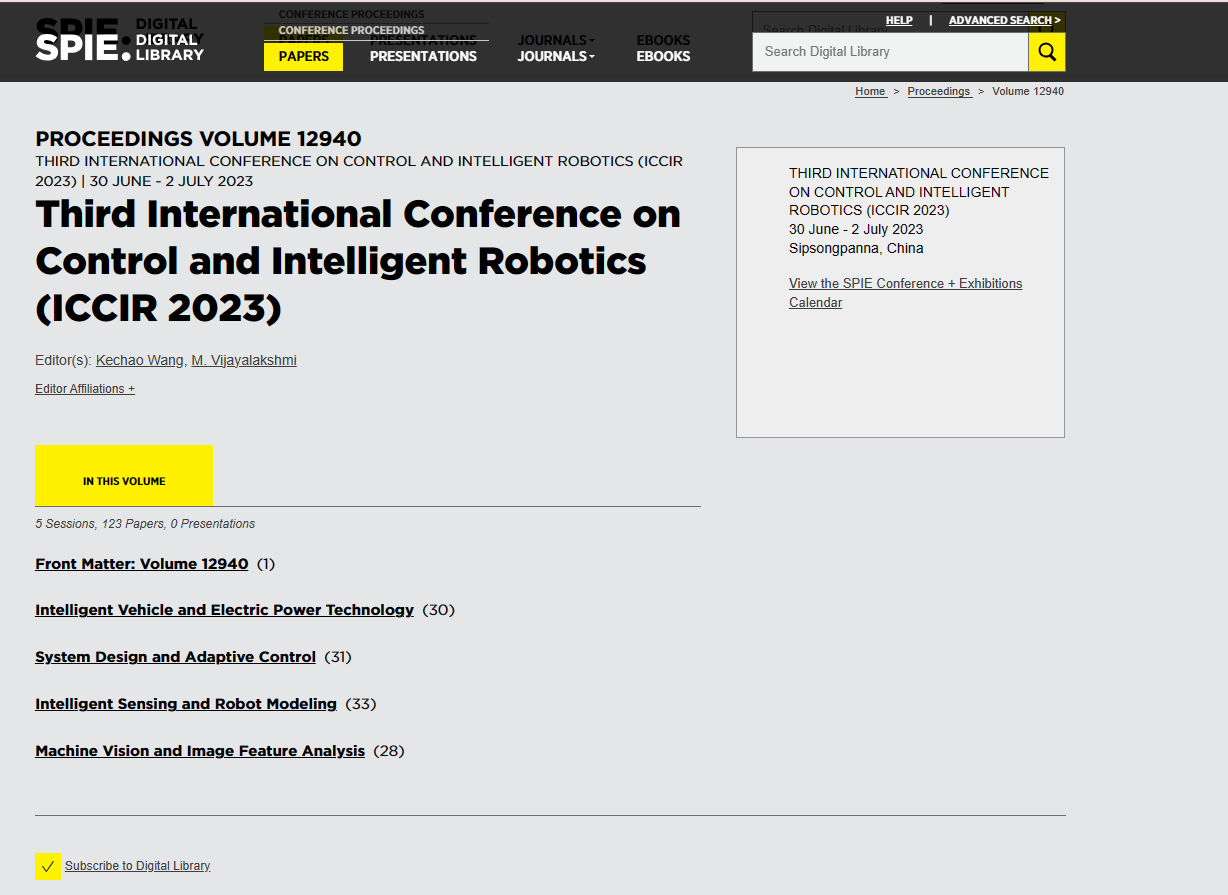The width and height of the screenshot is (1228, 895).
Task: Open the SPIE Digital Library logo
Action: (x=119, y=46)
